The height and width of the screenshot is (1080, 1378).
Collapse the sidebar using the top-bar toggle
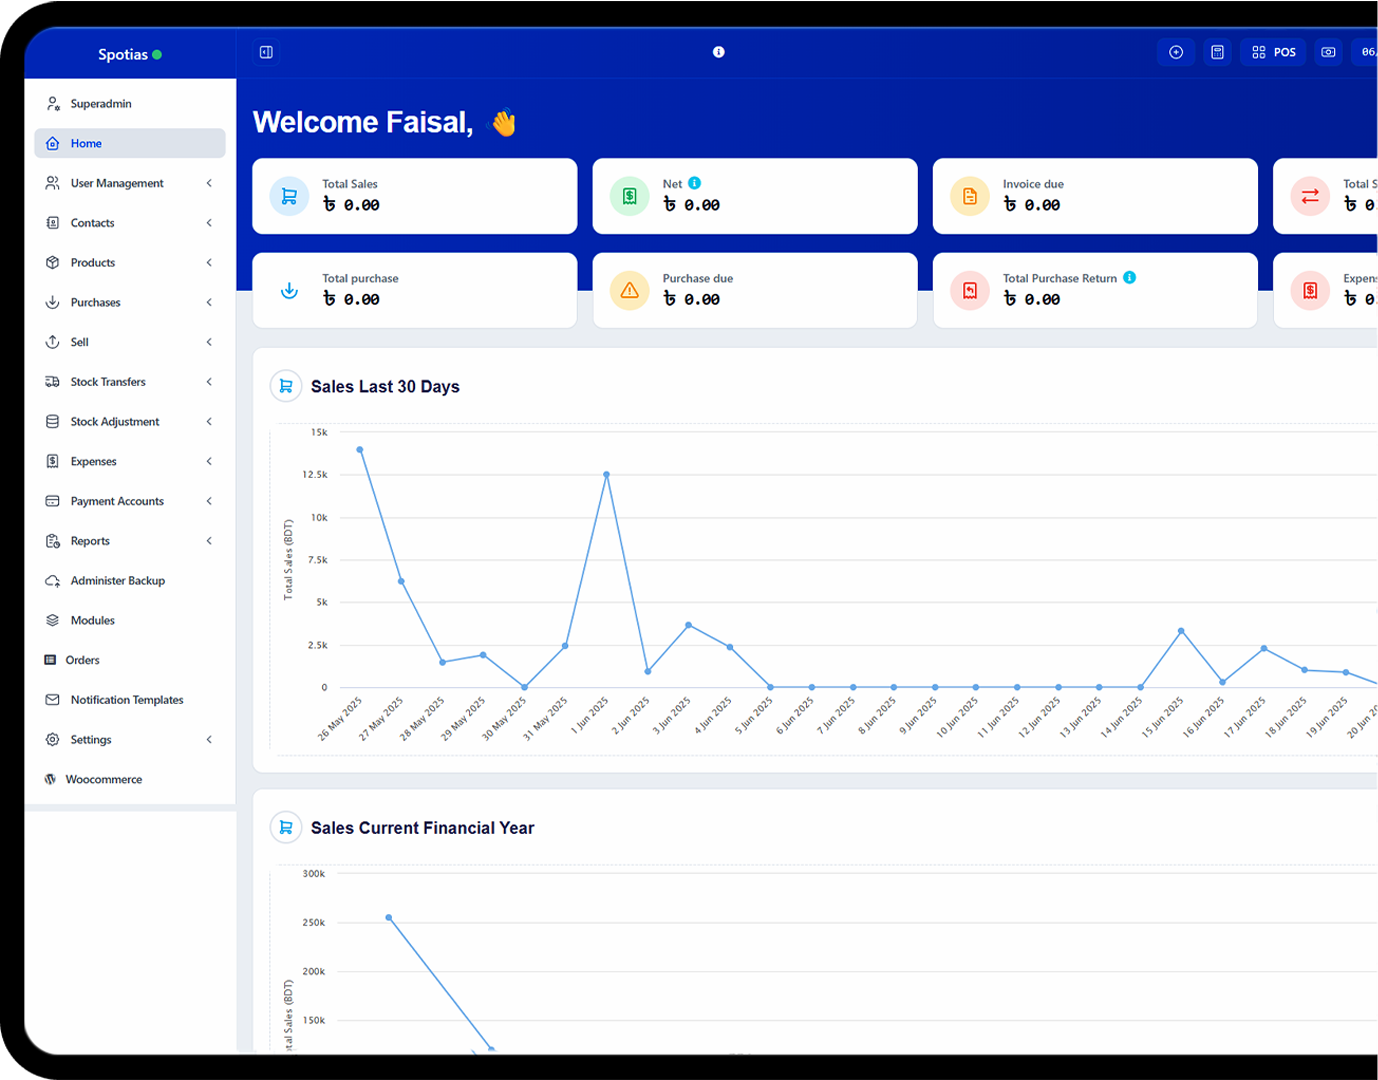point(266,52)
